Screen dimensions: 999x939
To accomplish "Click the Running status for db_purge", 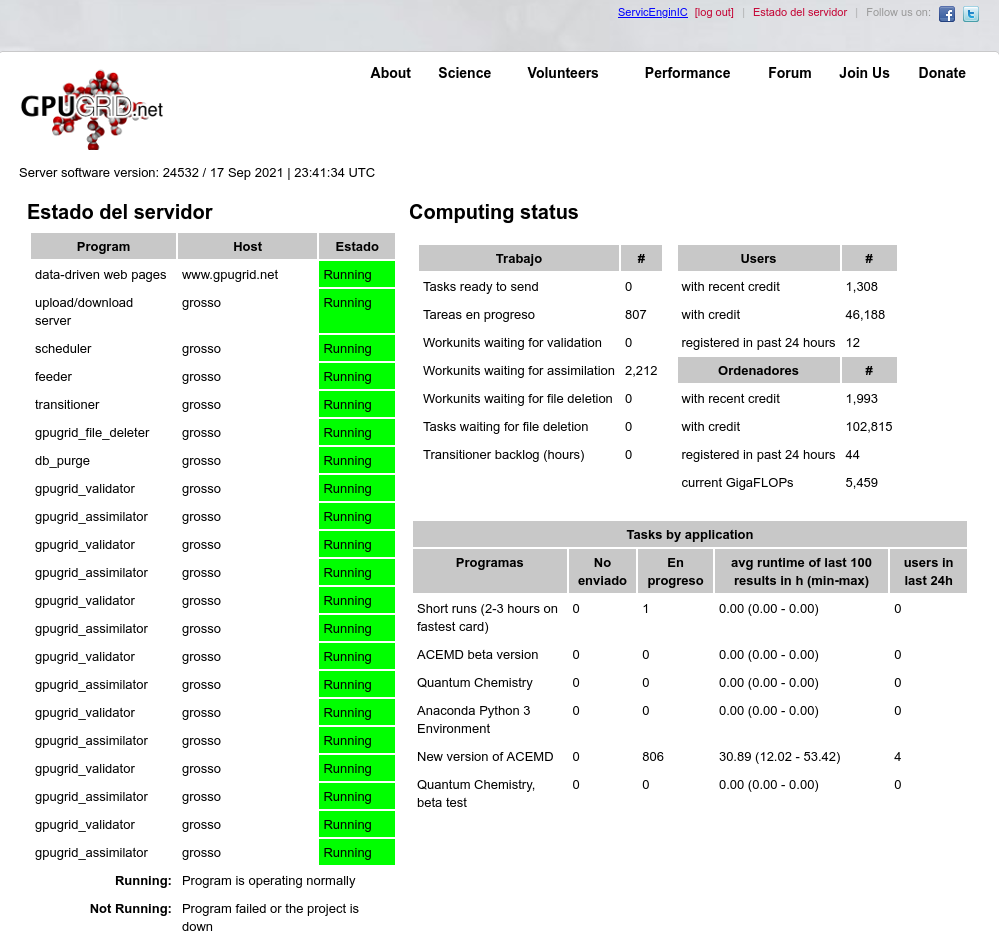I will click(357, 461).
